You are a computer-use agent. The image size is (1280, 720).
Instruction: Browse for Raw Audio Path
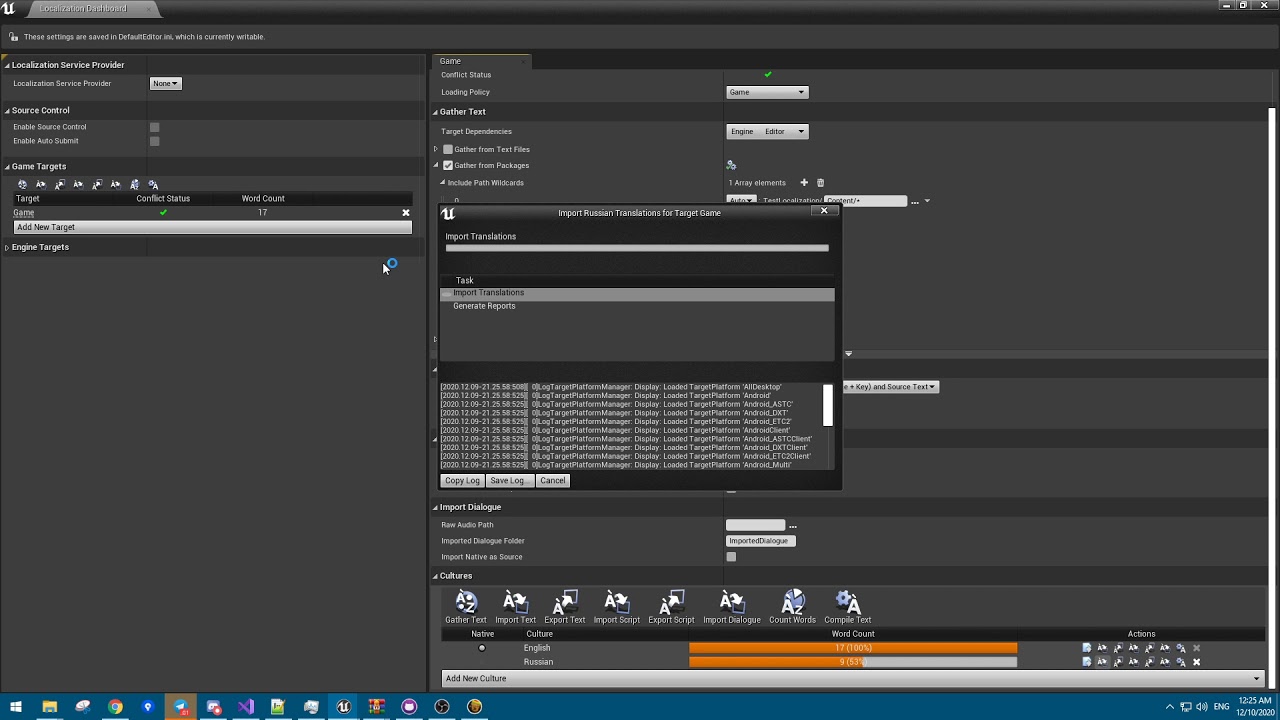pyautogui.click(x=792, y=526)
